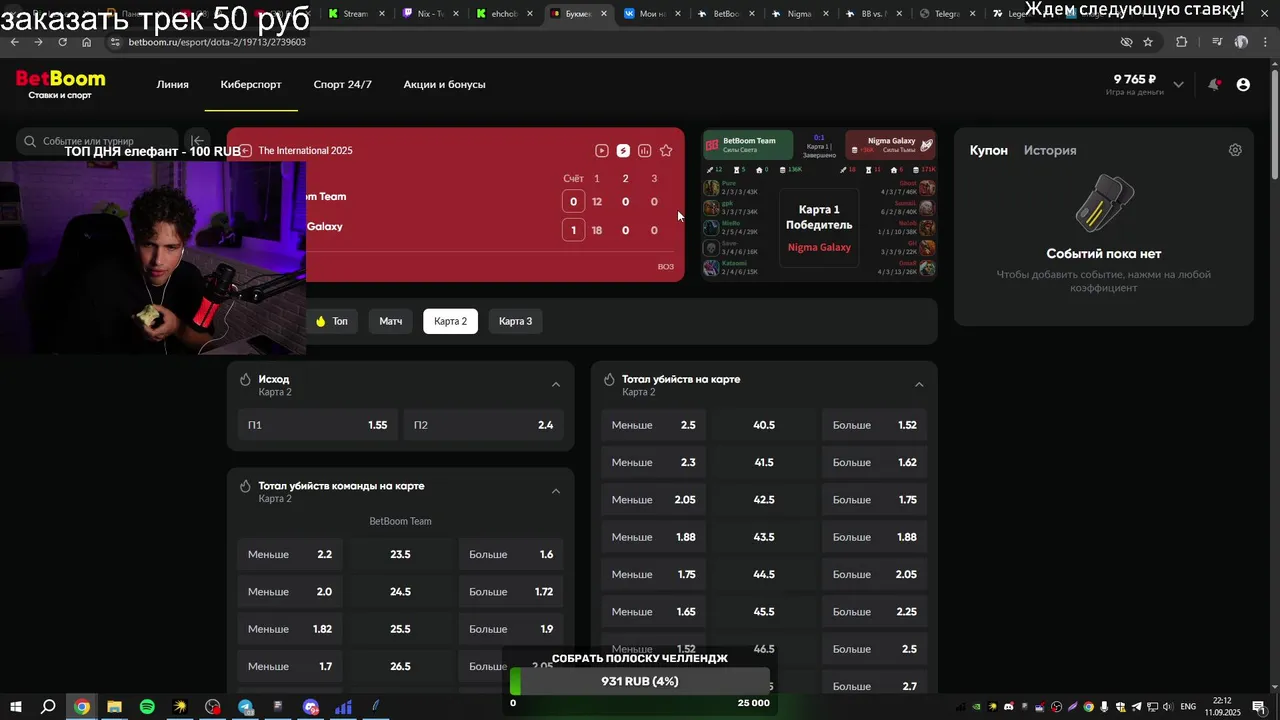Bet on П1 at 1.55

coord(317,425)
